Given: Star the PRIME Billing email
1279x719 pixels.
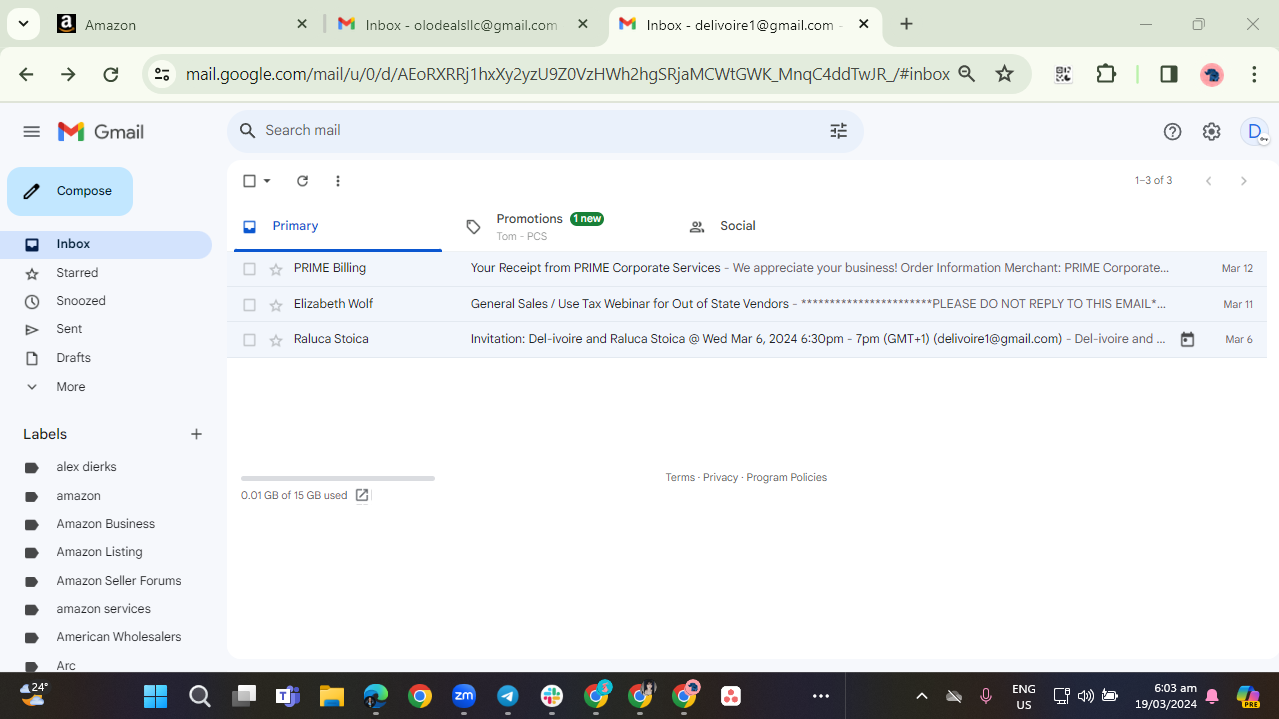Looking at the screenshot, I should [276, 269].
